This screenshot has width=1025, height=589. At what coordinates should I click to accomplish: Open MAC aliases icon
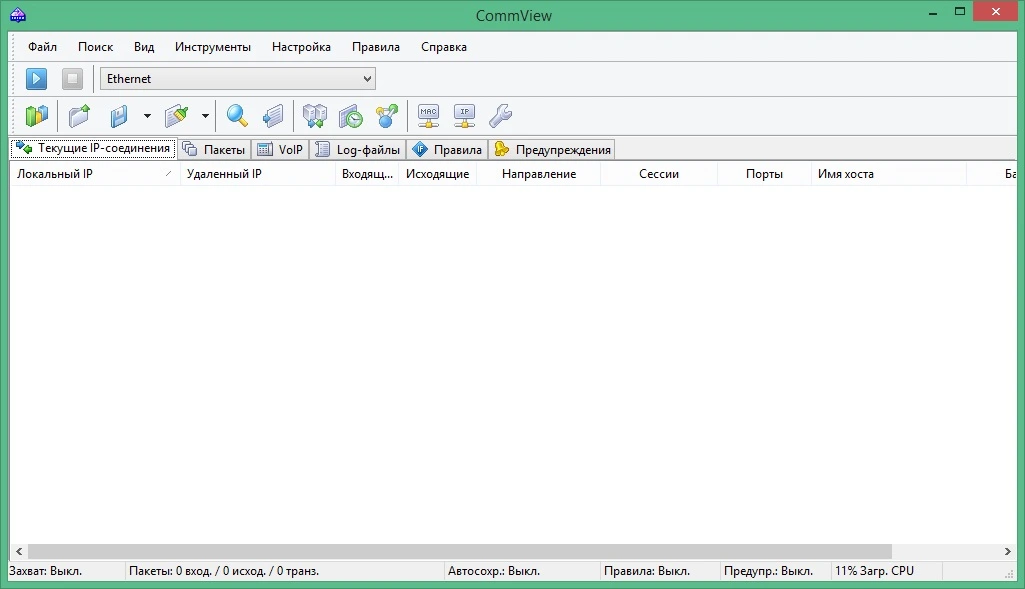[x=428, y=116]
